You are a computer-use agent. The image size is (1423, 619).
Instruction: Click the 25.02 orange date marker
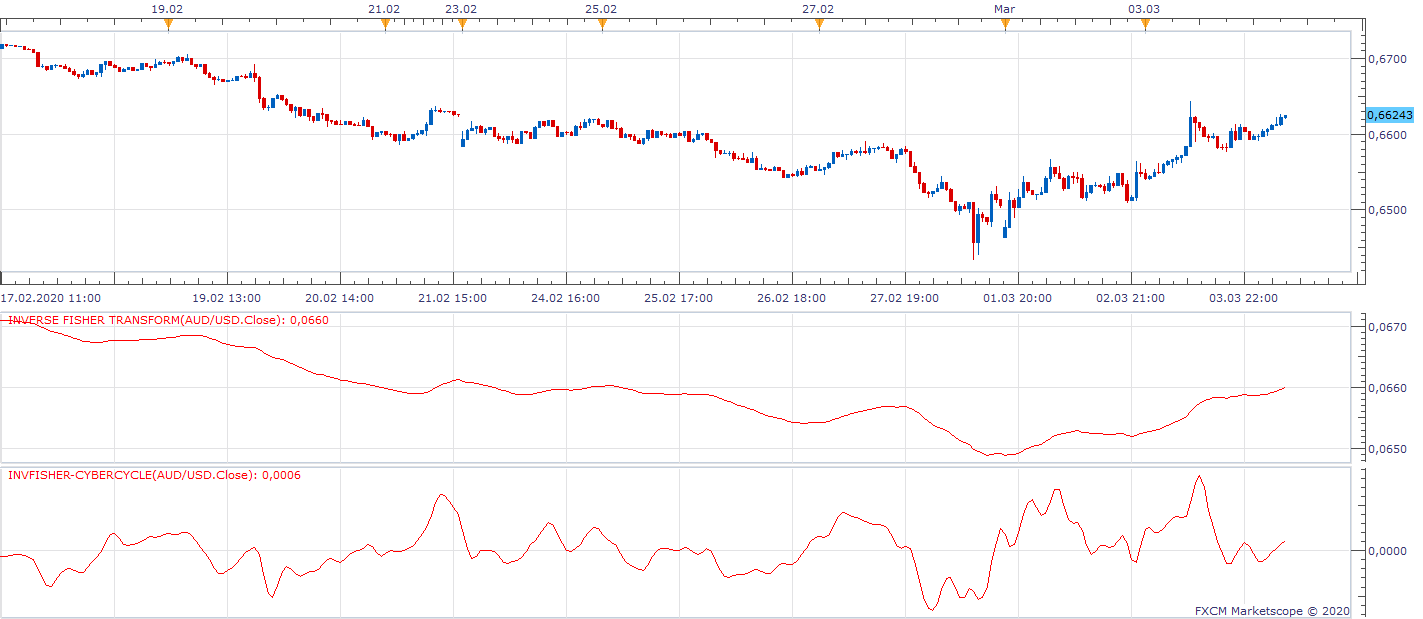(x=601, y=25)
